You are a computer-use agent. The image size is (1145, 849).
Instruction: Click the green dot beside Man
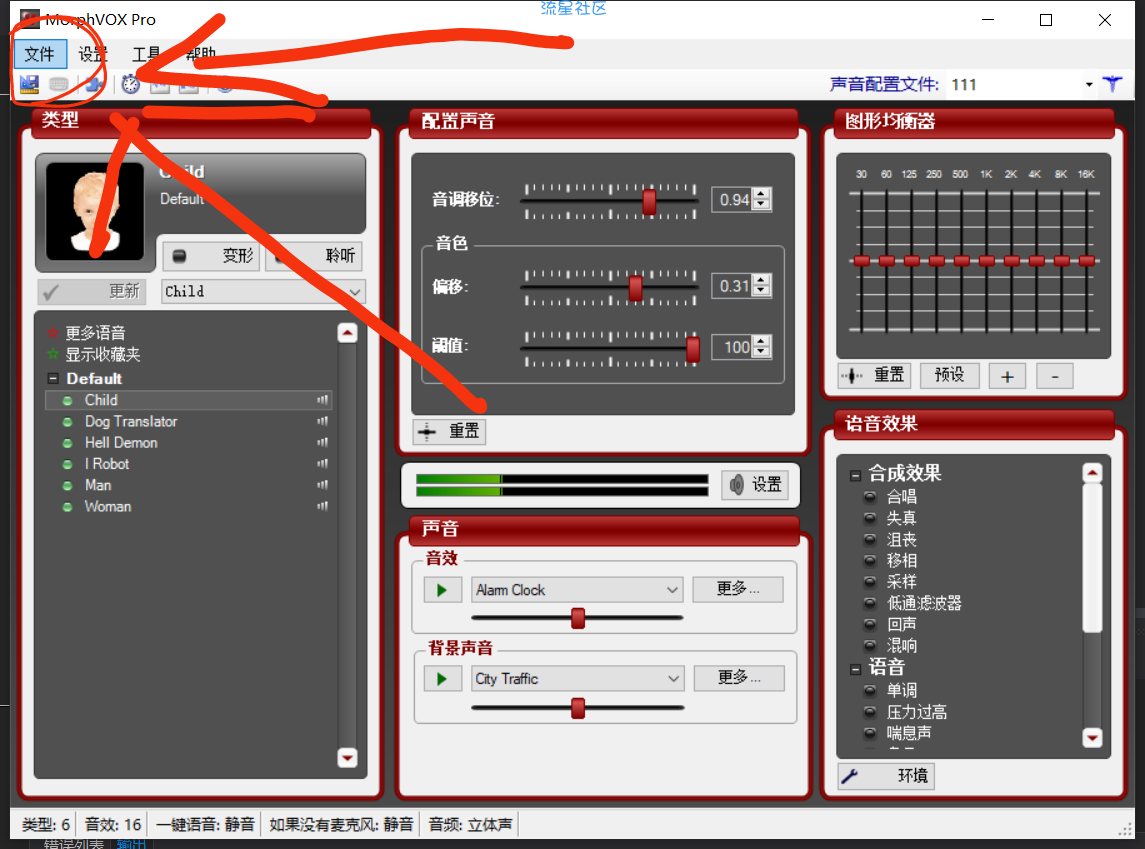(x=68, y=485)
